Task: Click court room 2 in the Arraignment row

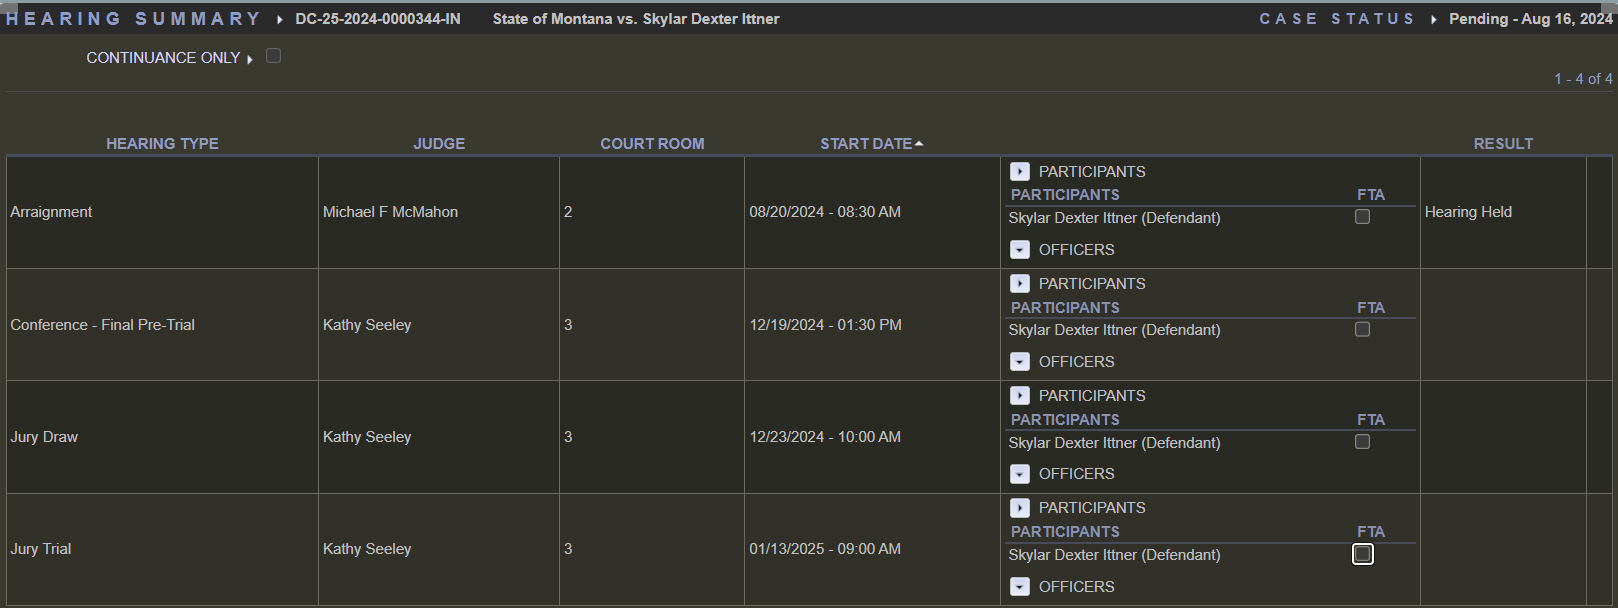Action: click(x=568, y=212)
